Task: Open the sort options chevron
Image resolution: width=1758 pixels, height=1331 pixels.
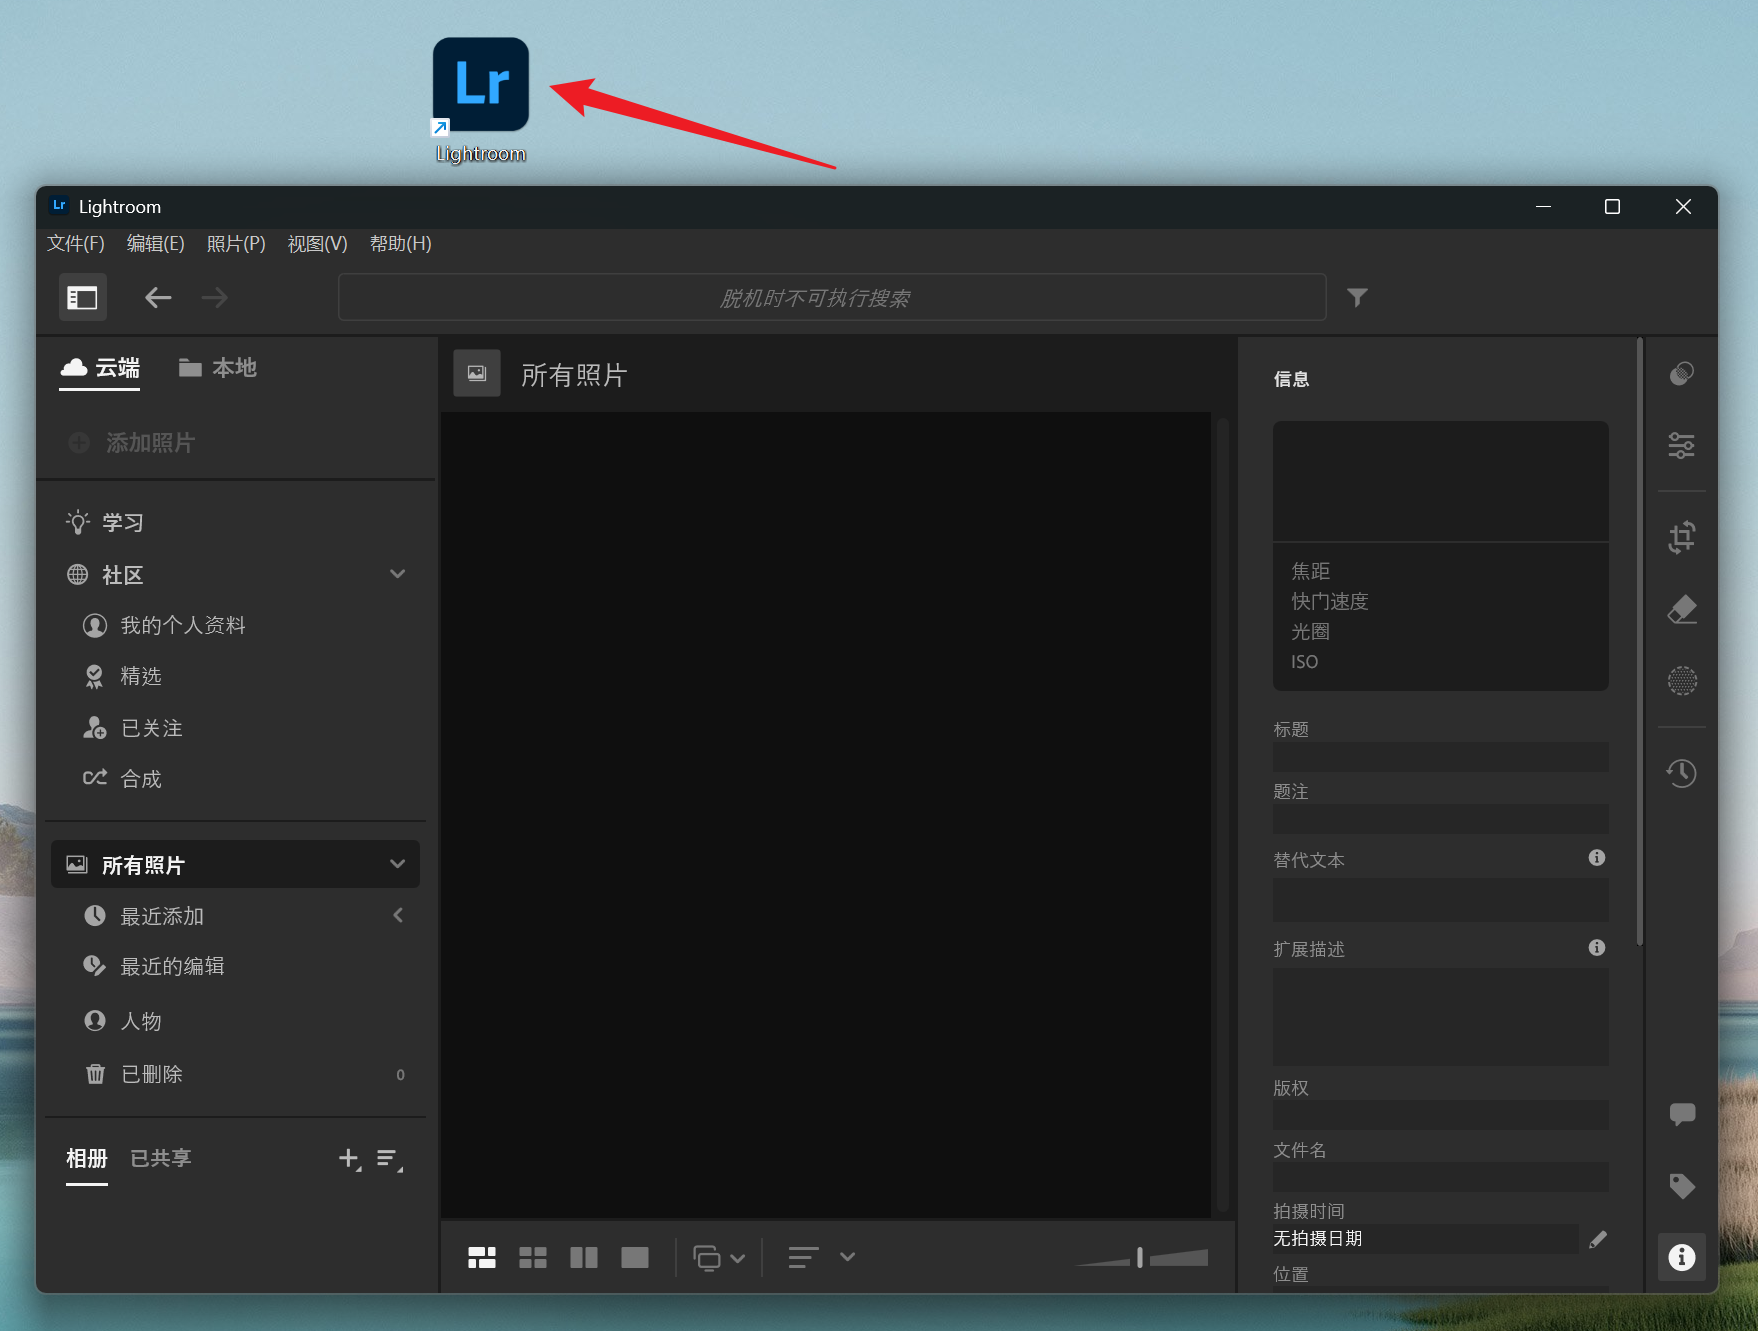Action: (847, 1256)
